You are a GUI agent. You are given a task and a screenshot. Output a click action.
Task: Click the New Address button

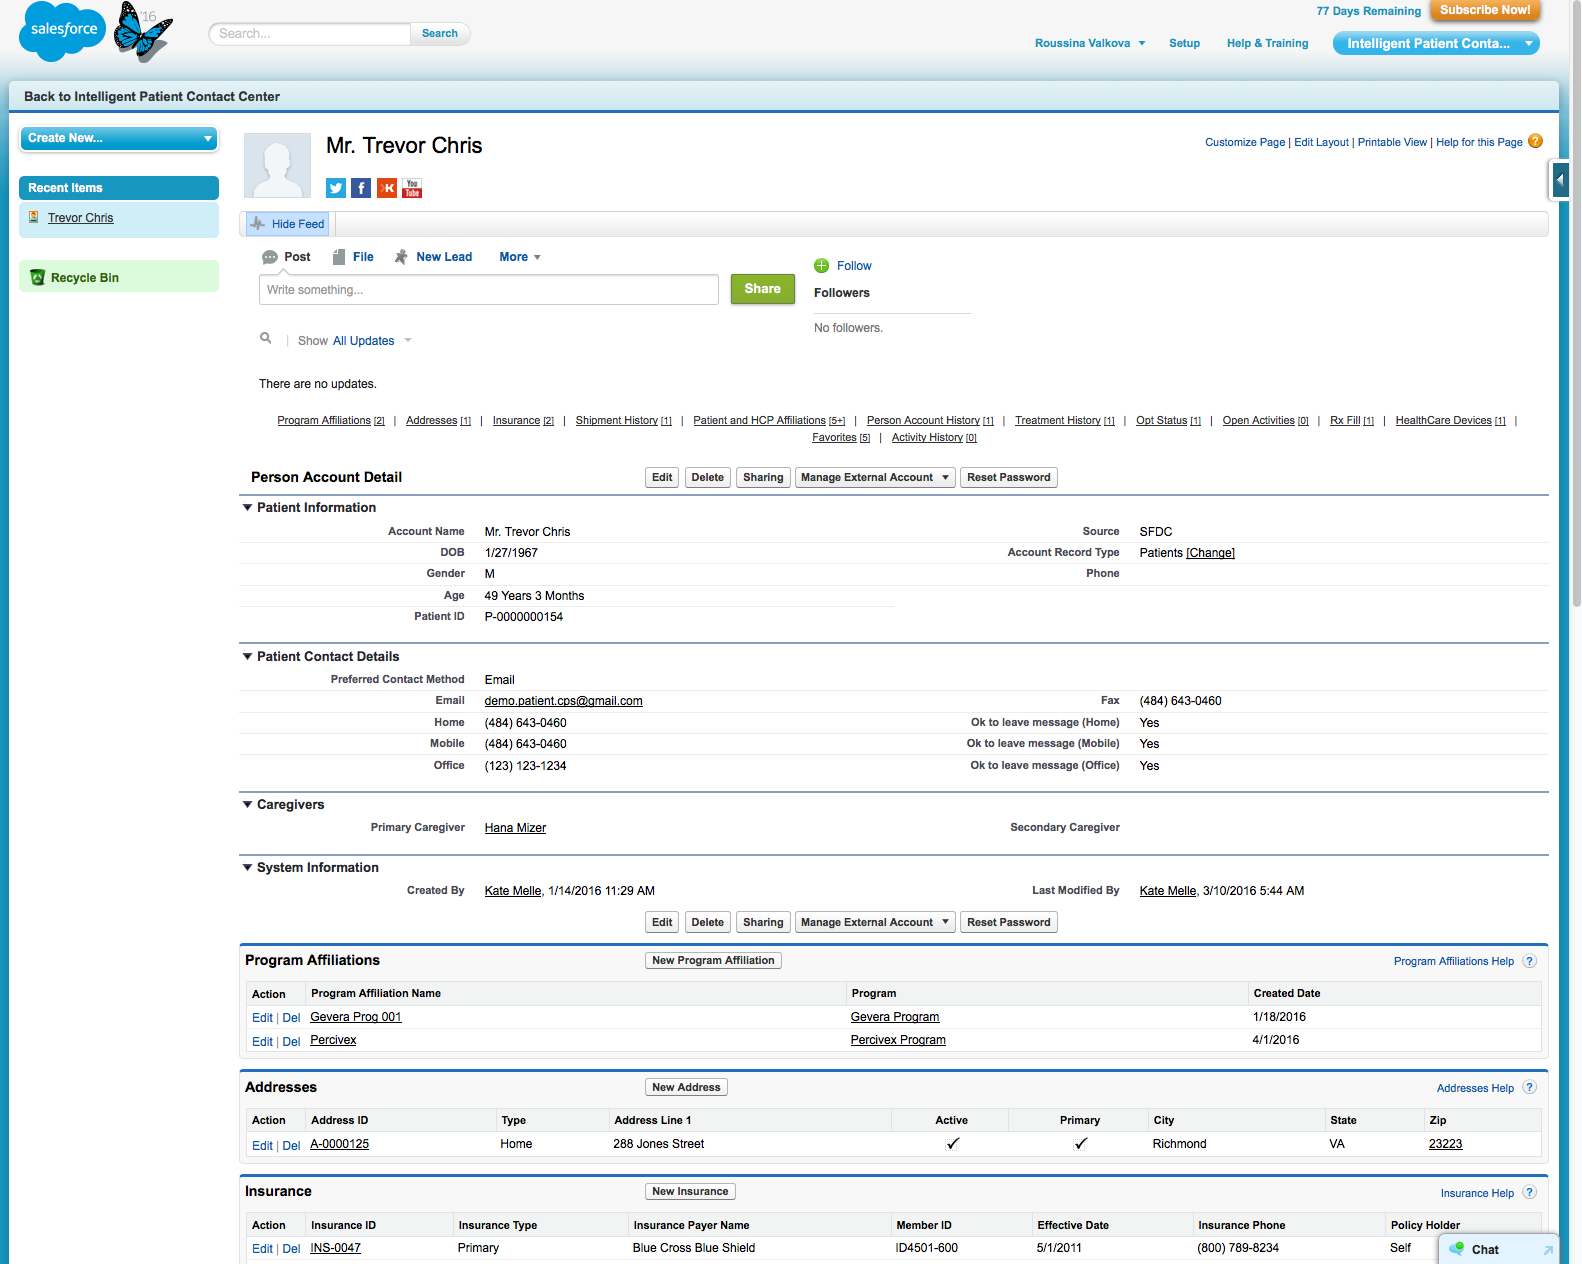686,1087
